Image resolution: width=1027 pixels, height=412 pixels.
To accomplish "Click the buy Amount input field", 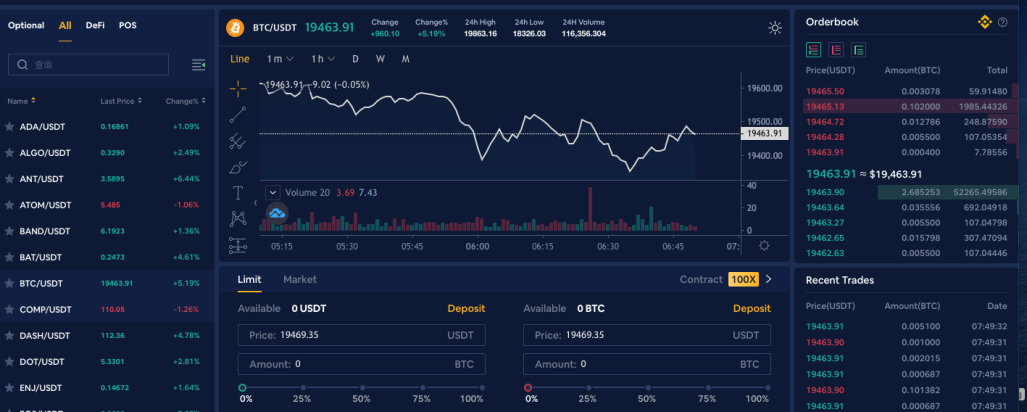I will (362, 364).
